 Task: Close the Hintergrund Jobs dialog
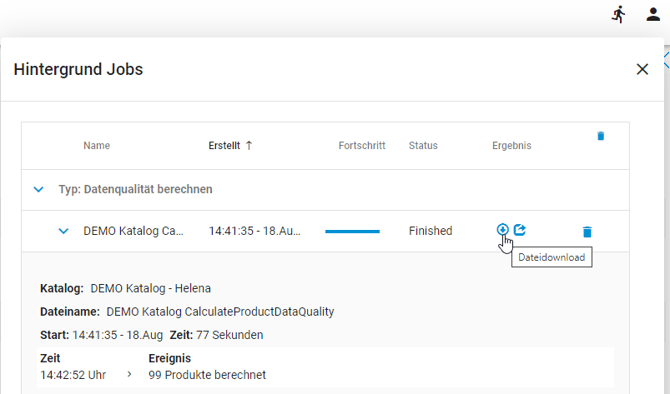(642, 69)
